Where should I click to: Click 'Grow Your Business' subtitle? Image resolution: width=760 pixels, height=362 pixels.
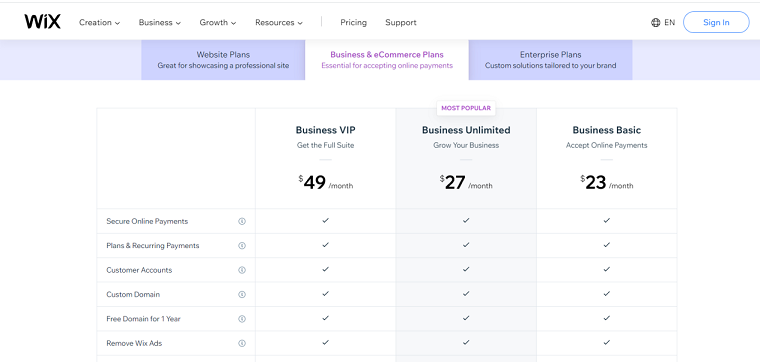pyautogui.click(x=466, y=145)
